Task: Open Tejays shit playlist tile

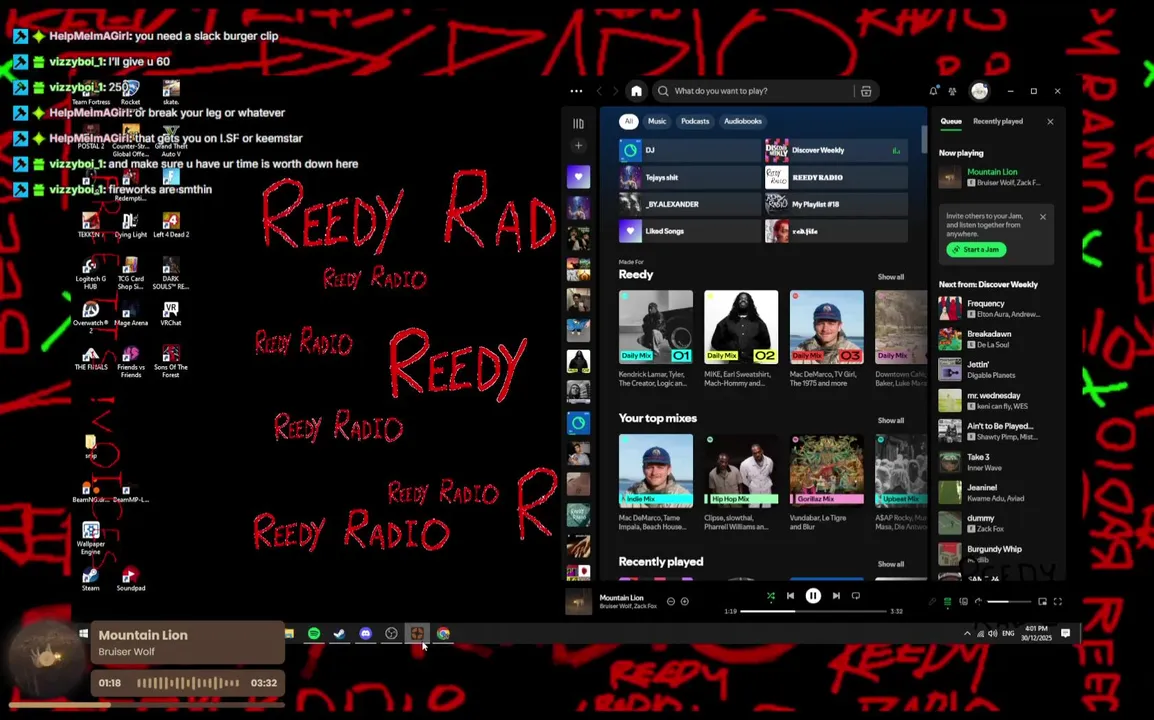Action: (x=689, y=177)
